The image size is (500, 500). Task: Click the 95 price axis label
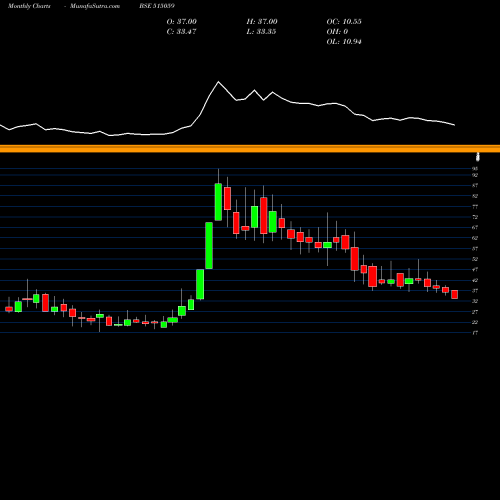tap(475, 169)
